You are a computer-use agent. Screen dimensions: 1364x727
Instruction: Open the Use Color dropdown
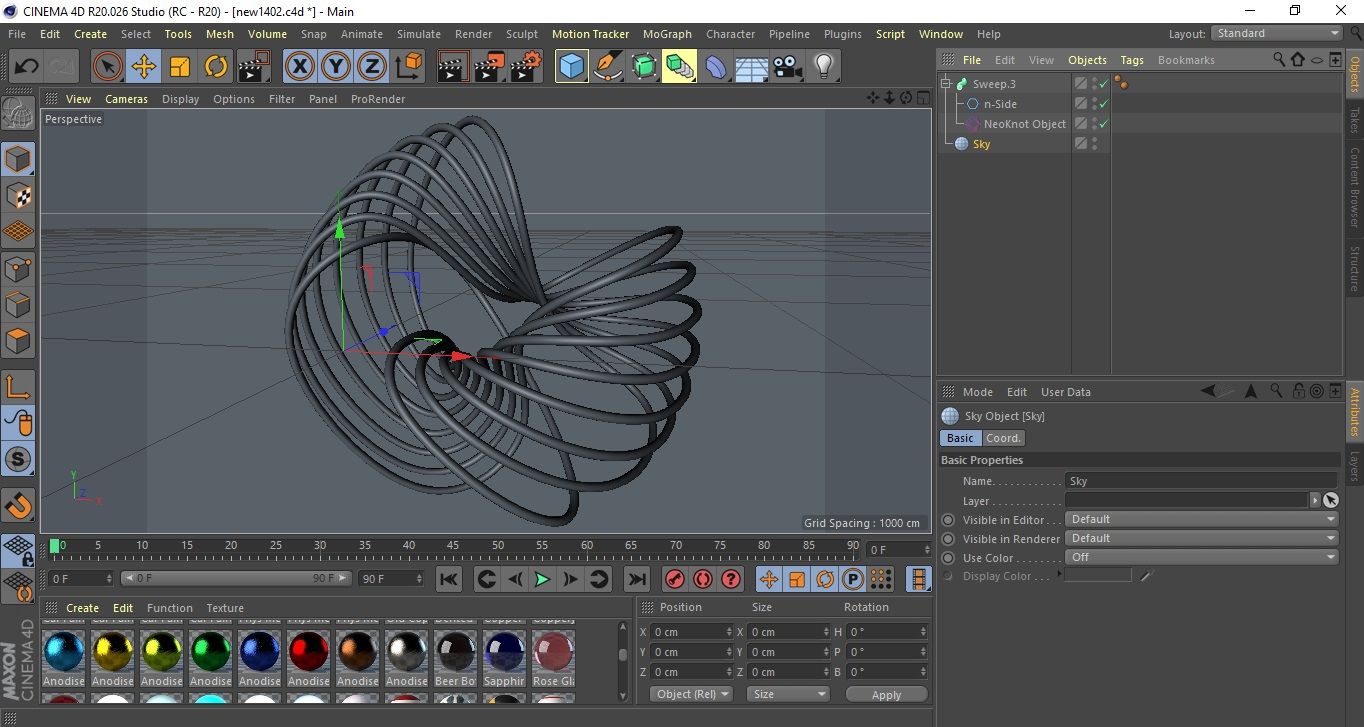pos(1203,557)
